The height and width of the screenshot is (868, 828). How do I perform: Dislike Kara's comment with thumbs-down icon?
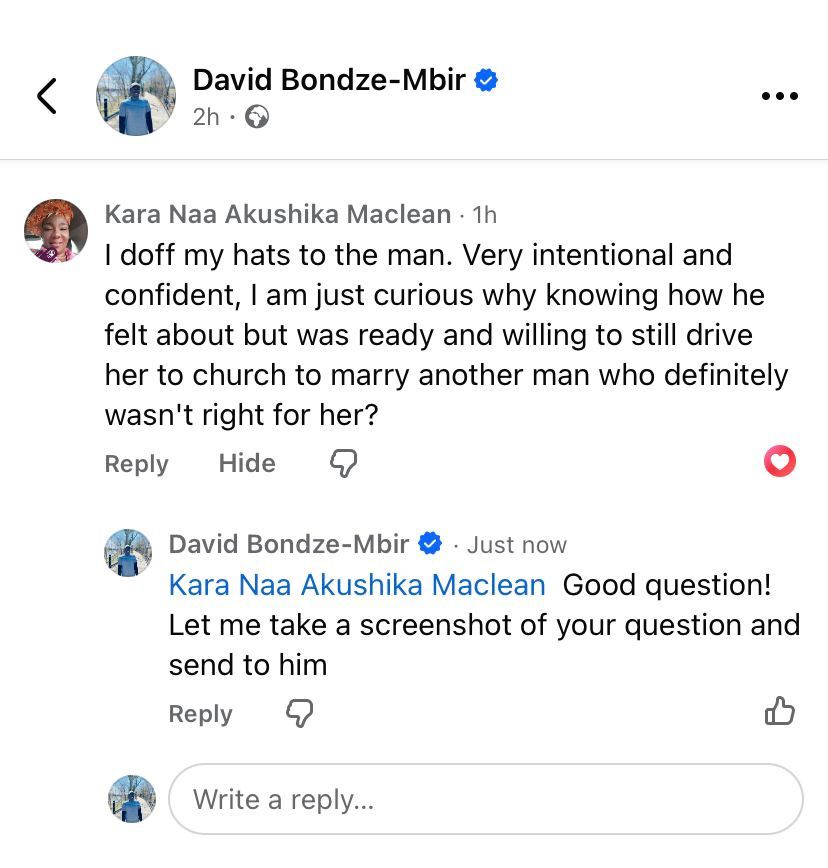tap(343, 463)
